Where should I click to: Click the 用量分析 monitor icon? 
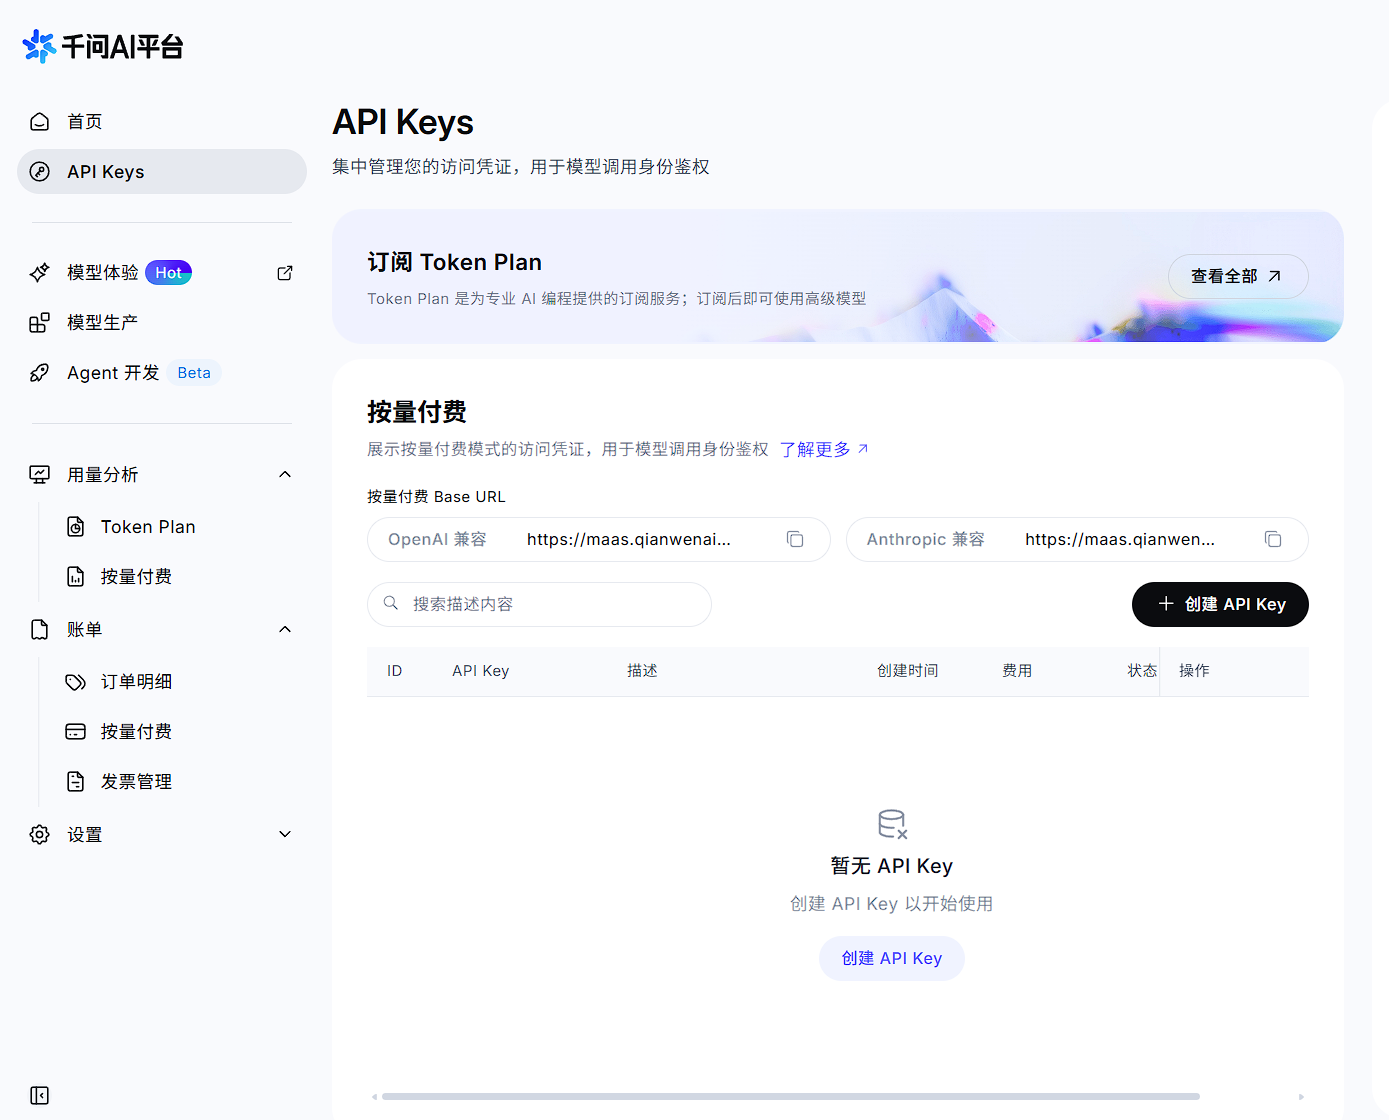pyautogui.click(x=40, y=474)
